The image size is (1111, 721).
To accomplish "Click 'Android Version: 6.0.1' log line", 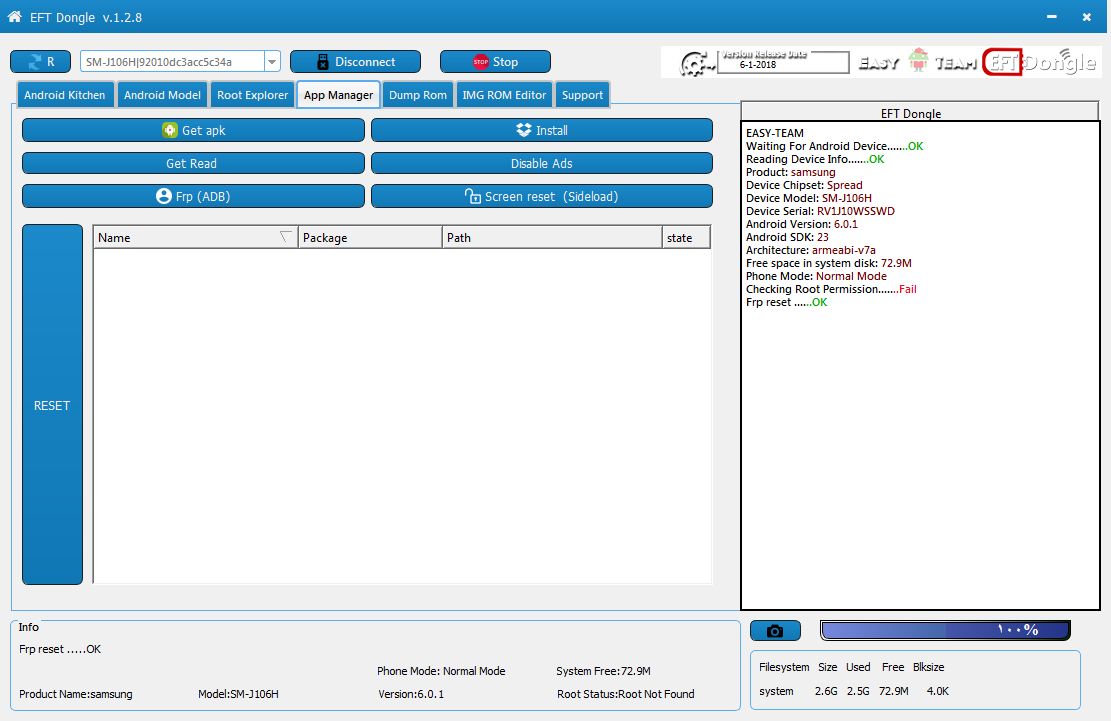I will (x=802, y=224).
